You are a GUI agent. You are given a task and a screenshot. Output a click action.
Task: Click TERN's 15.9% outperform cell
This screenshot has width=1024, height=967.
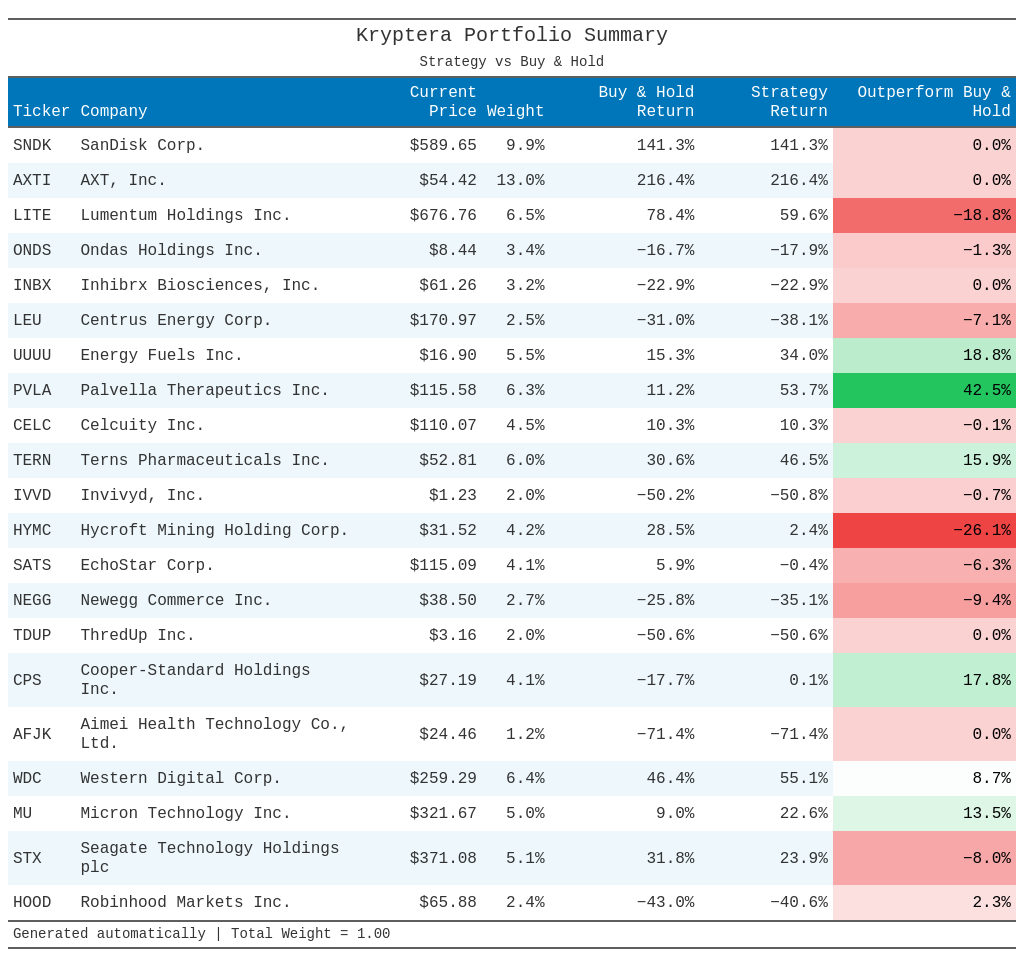coord(924,460)
